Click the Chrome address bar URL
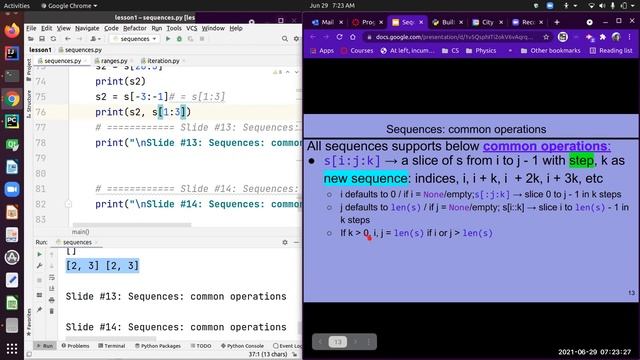The image size is (640, 360). (x=454, y=37)
